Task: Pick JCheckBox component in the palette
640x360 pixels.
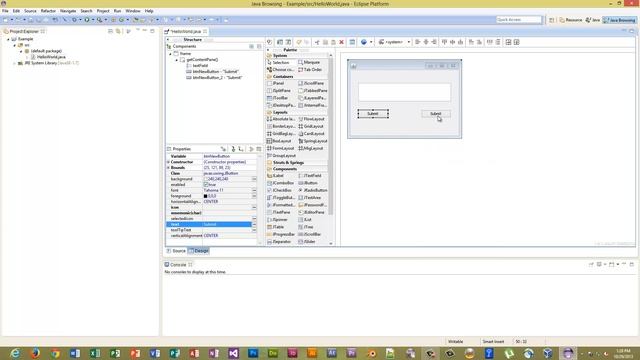Action: [280, 190]
